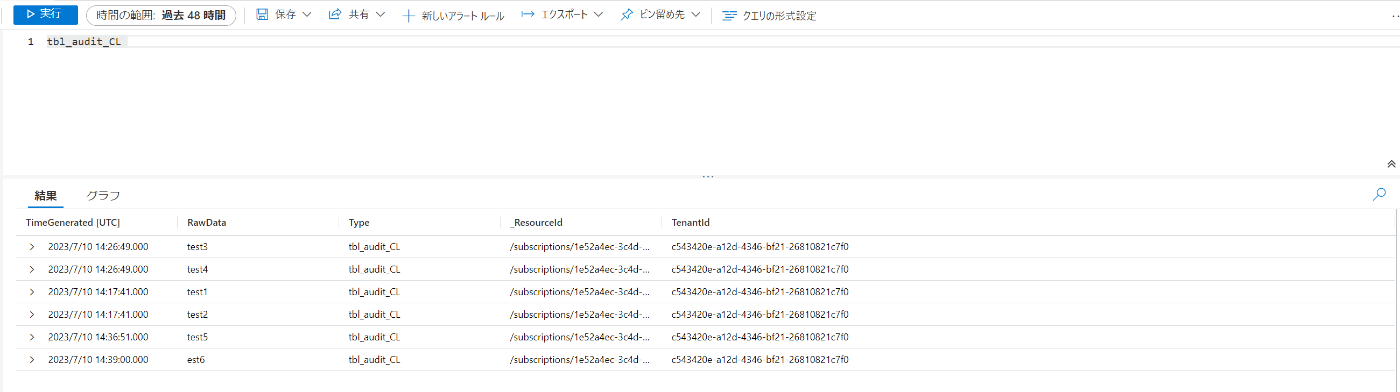The width and height of the screenshot is (1400, 392).
Task: Sort by Type column header
Action: tap(359, 222)
